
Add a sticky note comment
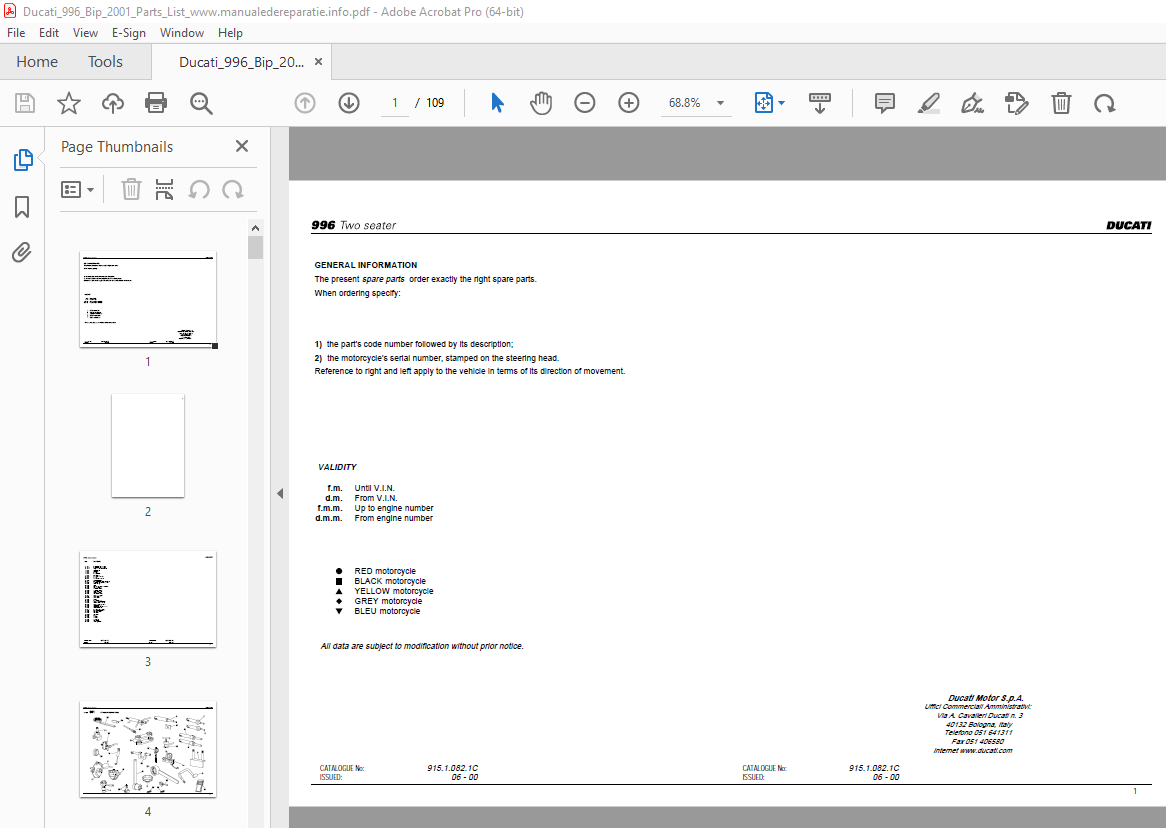[884, 103]
